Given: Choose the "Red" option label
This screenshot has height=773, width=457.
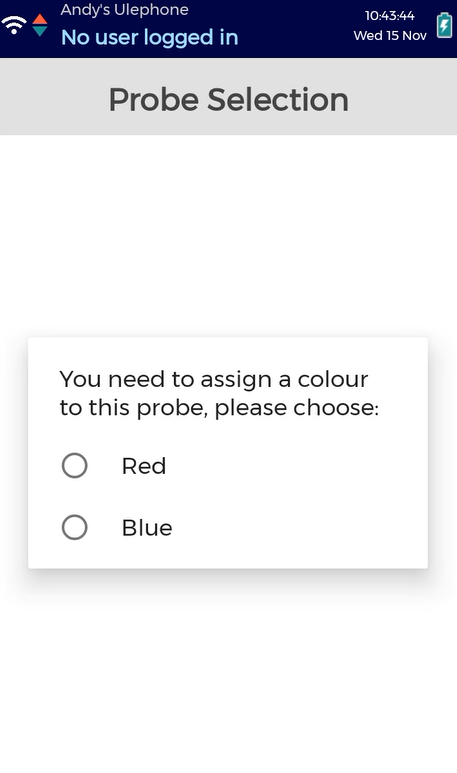Looking at the screenshot, I should click(x=144, y=466).
